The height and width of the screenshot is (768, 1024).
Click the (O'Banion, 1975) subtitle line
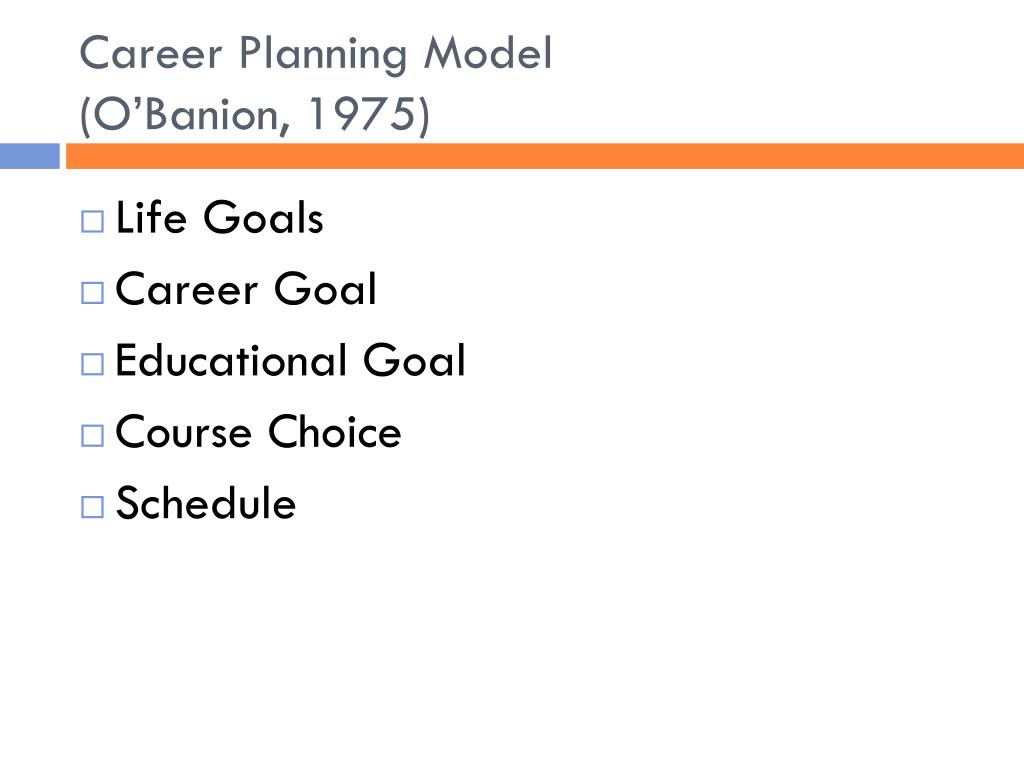[x=255, y=115]
